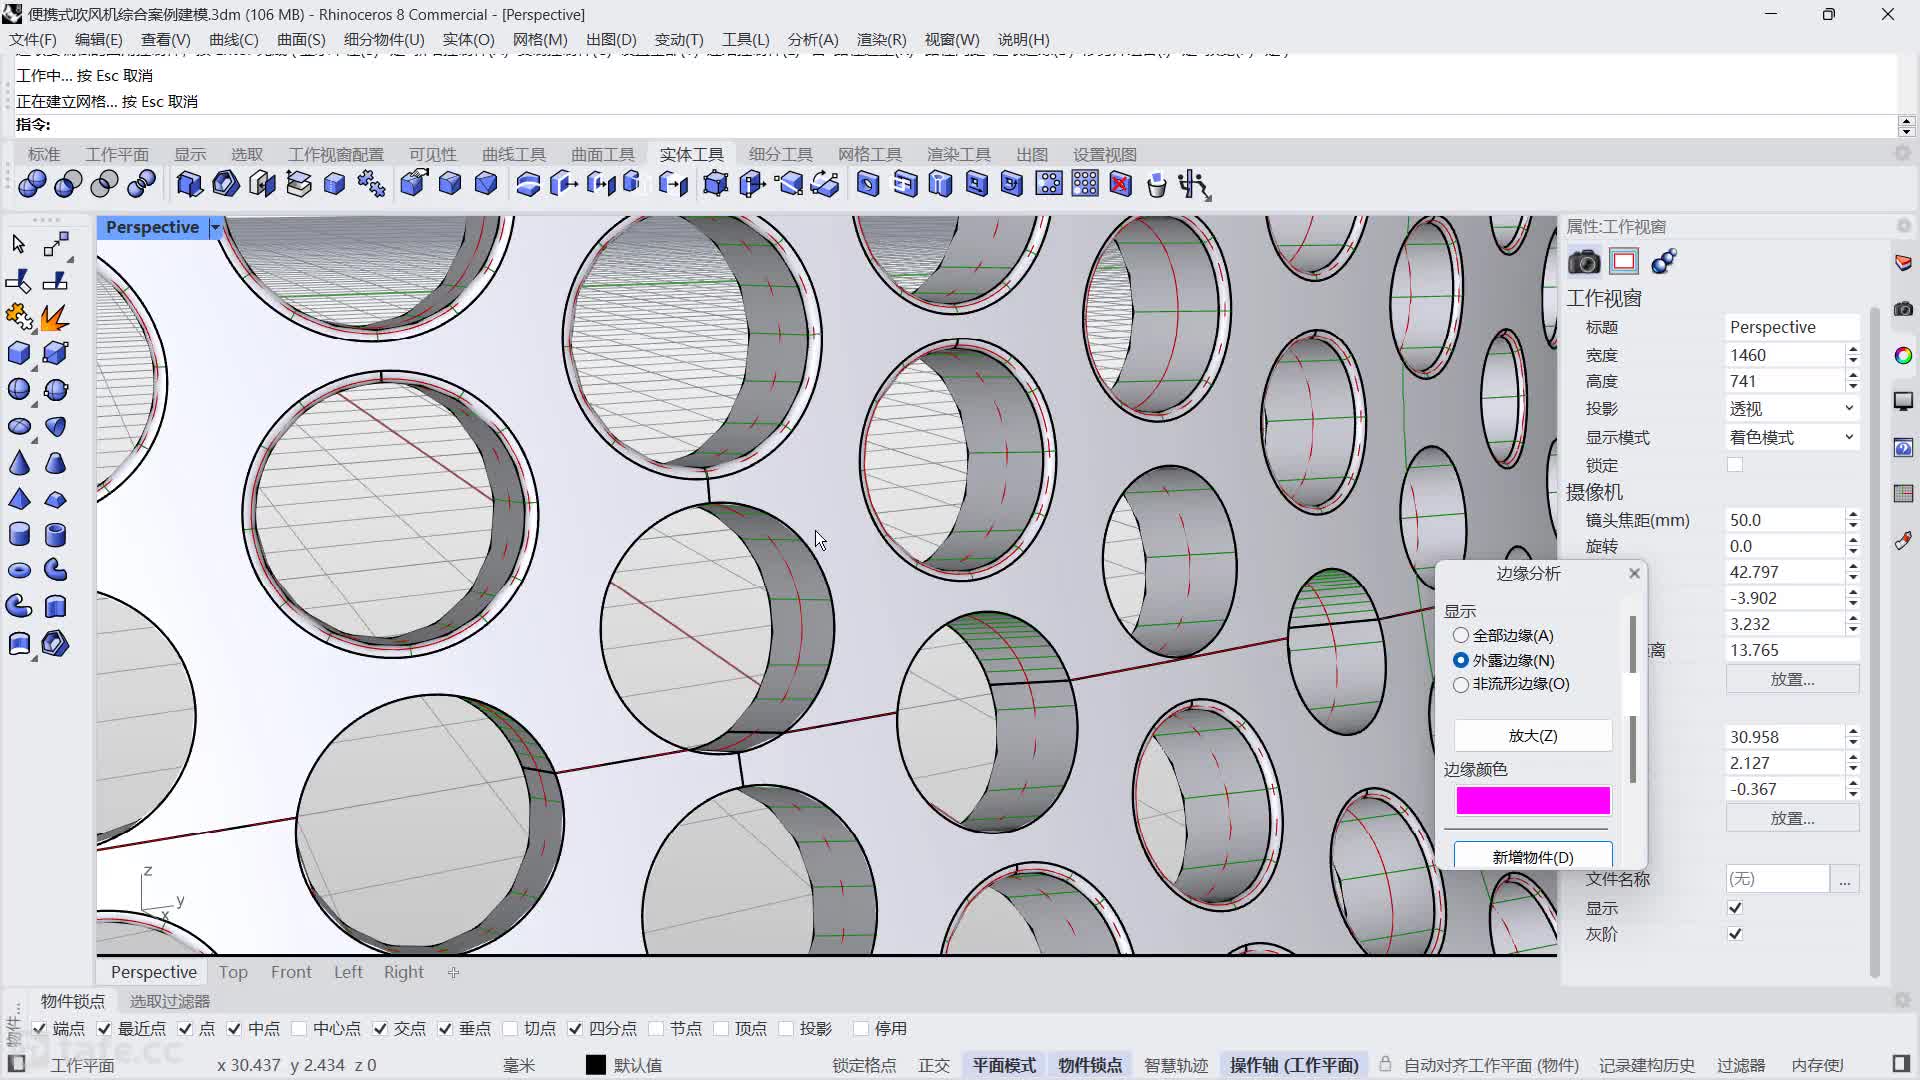
Task: Toggle 智慧轨迹 SmartTrack in status bar
Action: [x=1176, y=1065]
